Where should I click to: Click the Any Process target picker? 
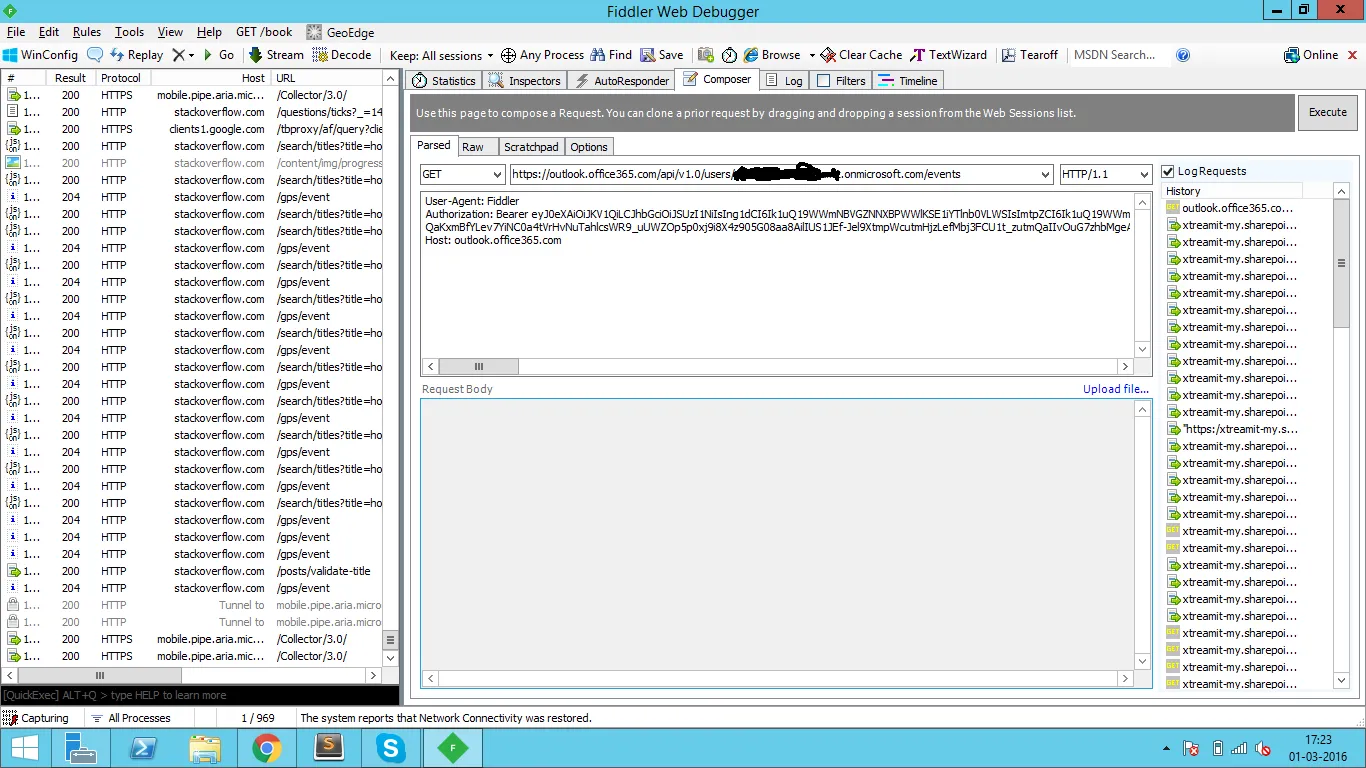pos(542,55)
